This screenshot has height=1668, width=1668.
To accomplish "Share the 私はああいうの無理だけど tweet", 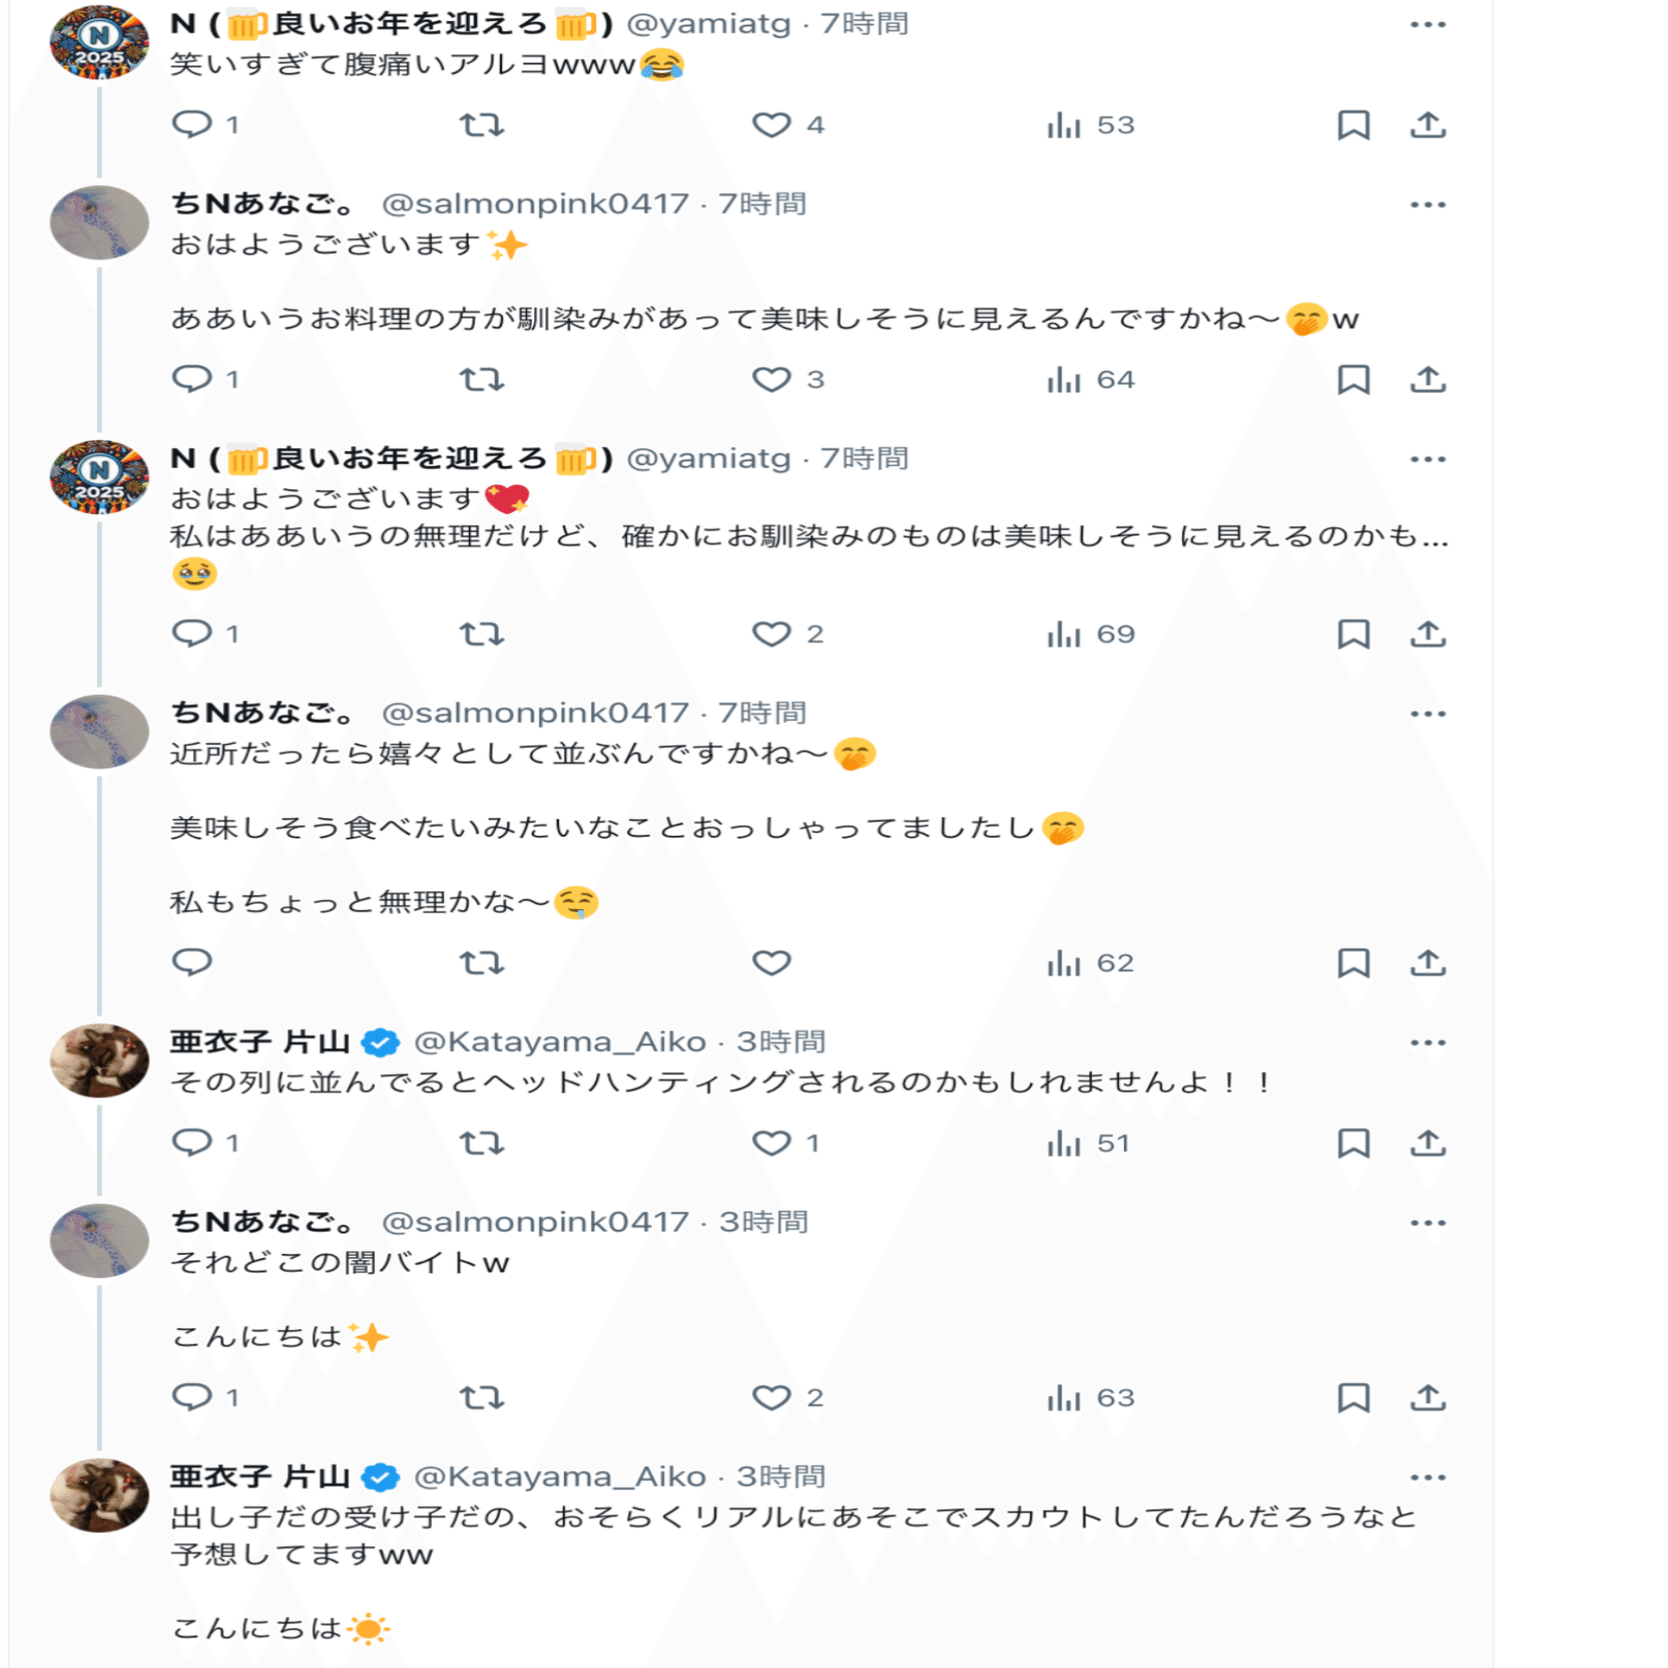I will point(1428,634).
